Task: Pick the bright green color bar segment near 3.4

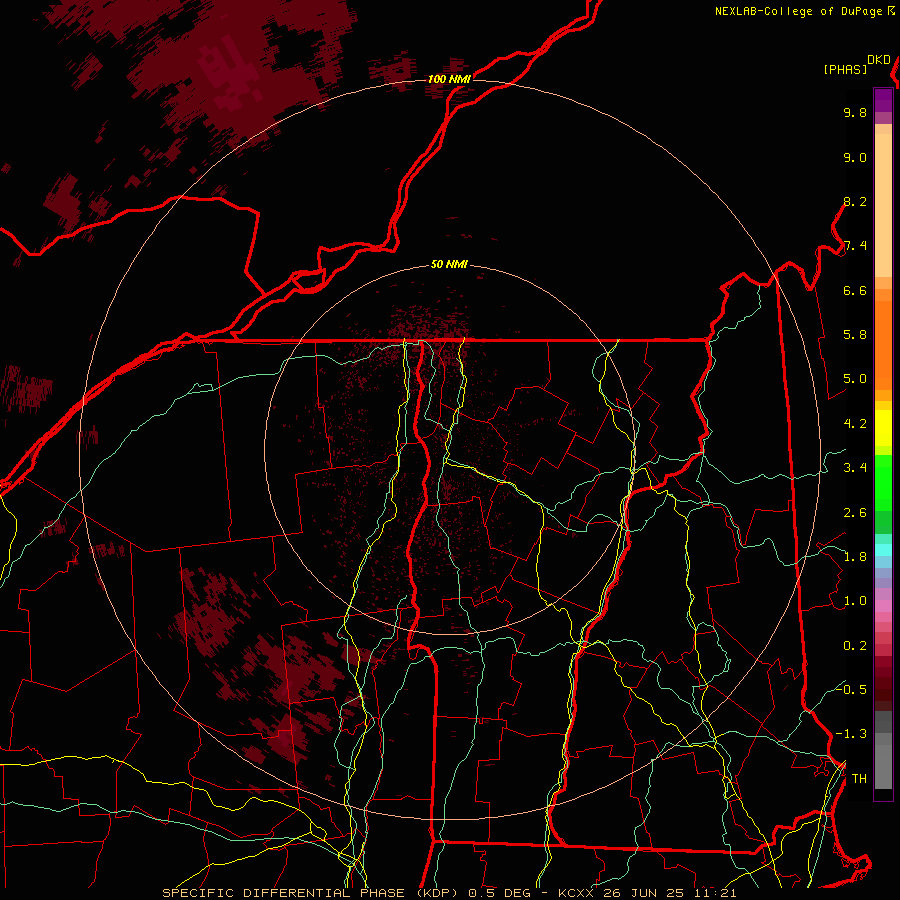Action: pyautogui.click(x=883, y=482)
